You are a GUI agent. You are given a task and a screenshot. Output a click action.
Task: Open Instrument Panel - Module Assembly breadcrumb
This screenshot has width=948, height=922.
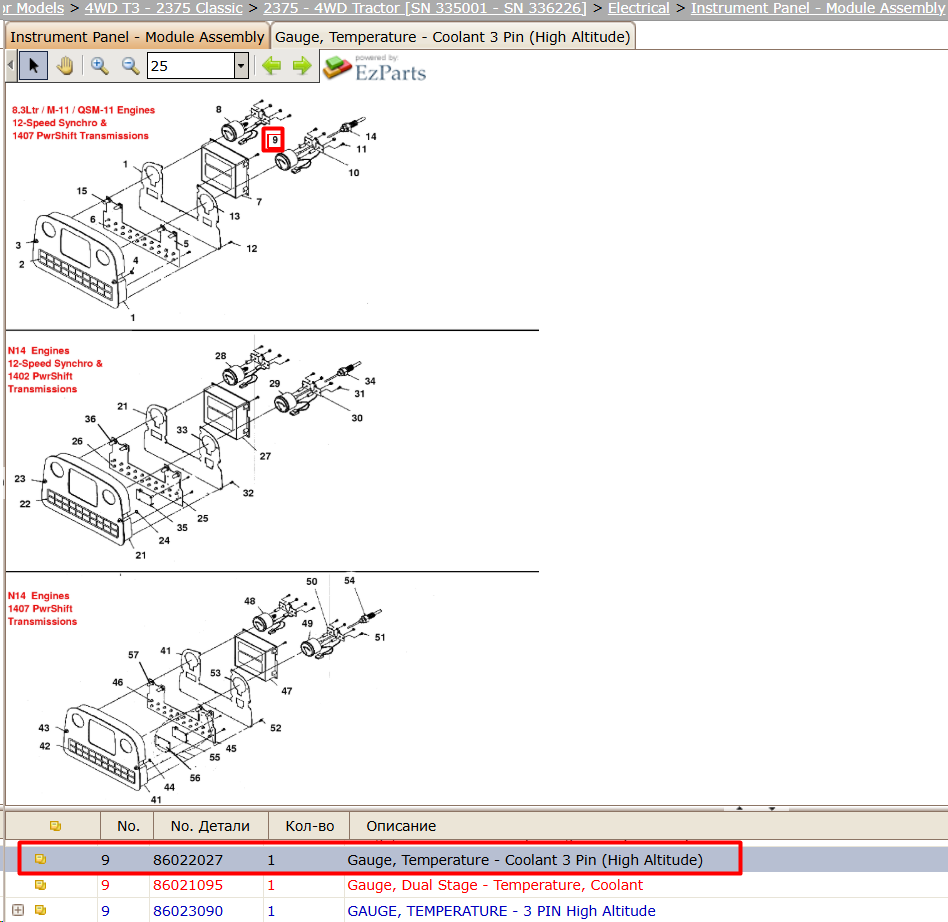(817, 8)
